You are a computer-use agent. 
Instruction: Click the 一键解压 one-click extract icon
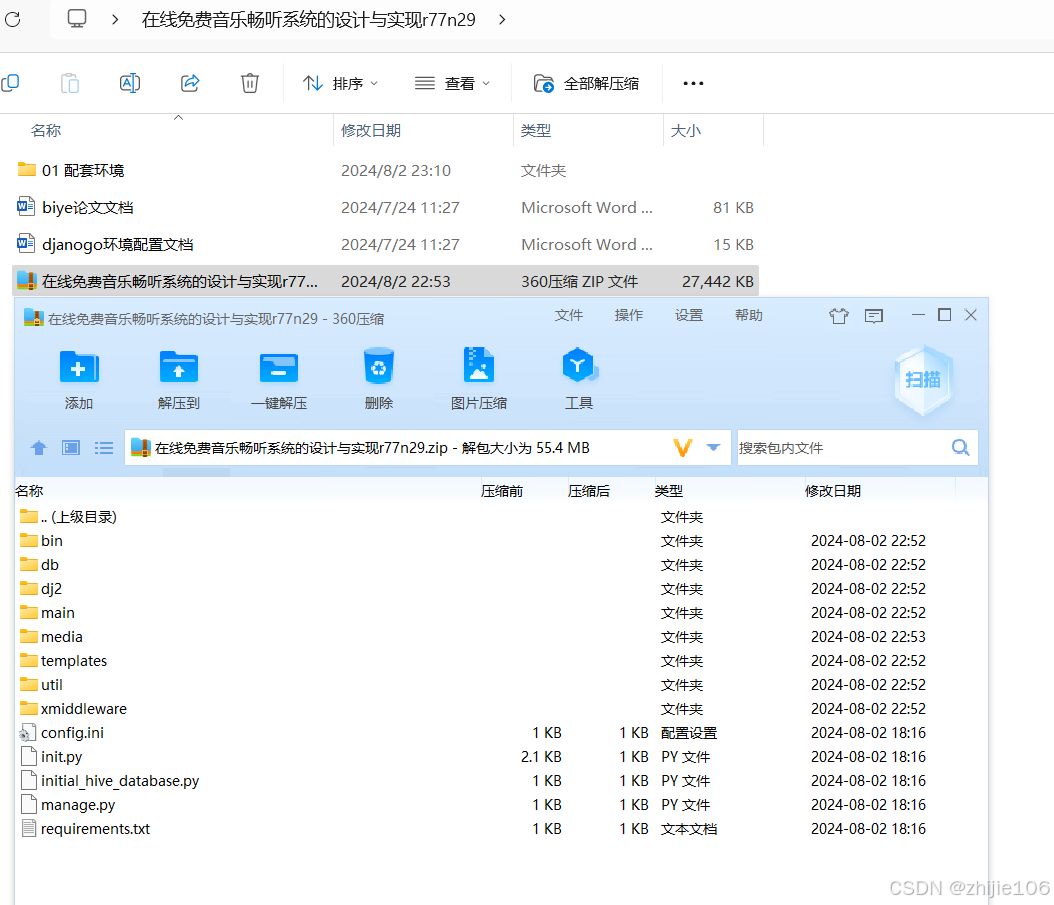click(x=278, y=378)
